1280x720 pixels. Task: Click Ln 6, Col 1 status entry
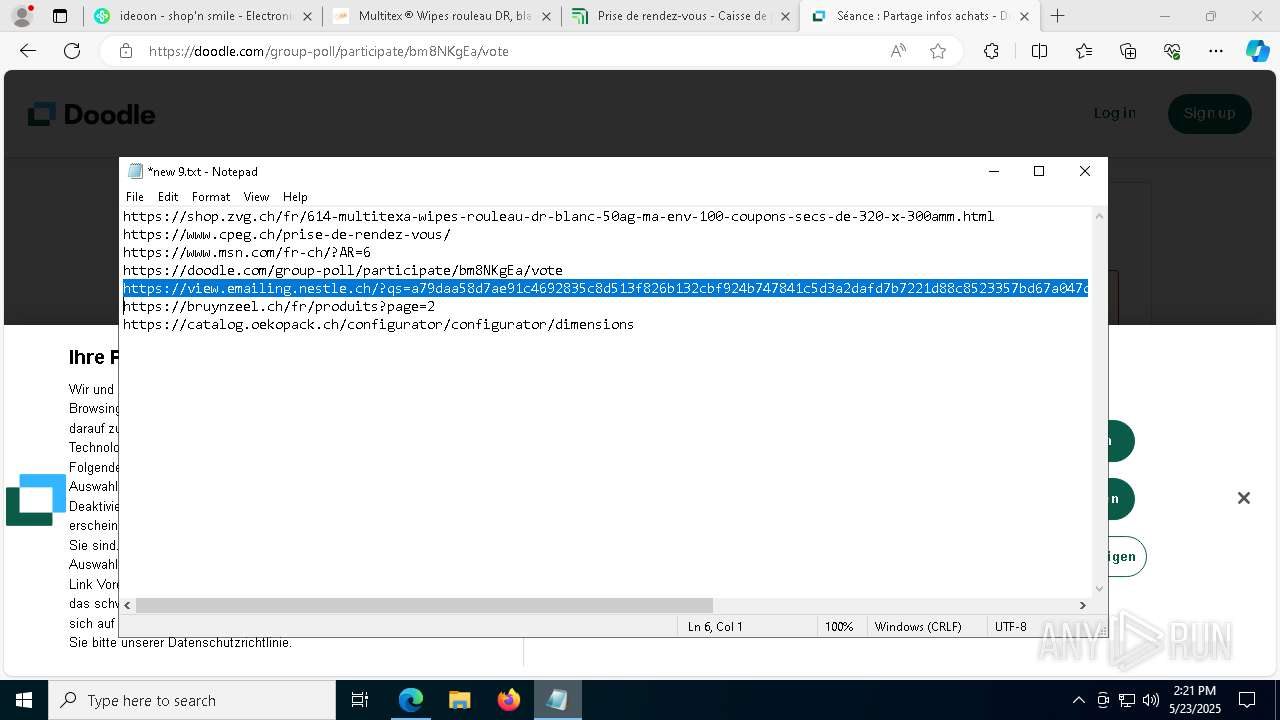(x=715, y=627)
